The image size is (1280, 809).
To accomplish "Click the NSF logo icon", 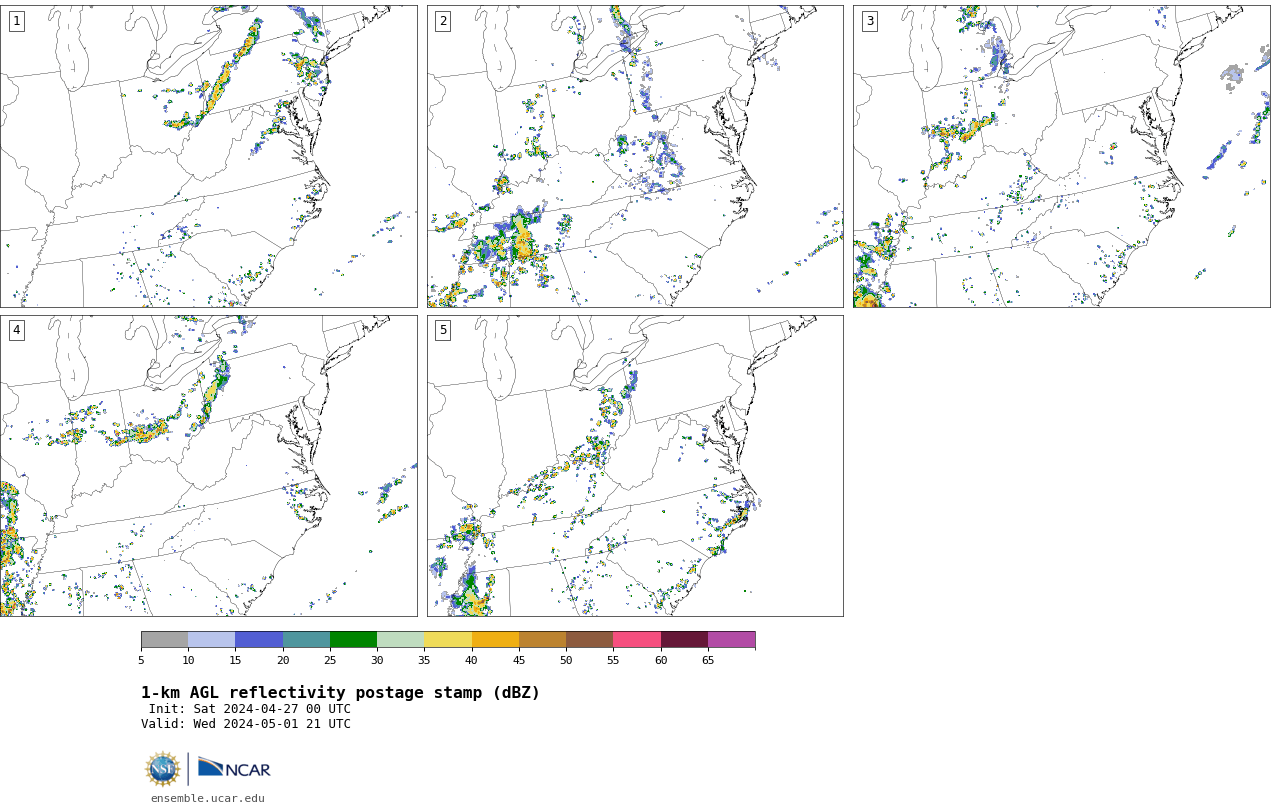I will click(163, 768).
